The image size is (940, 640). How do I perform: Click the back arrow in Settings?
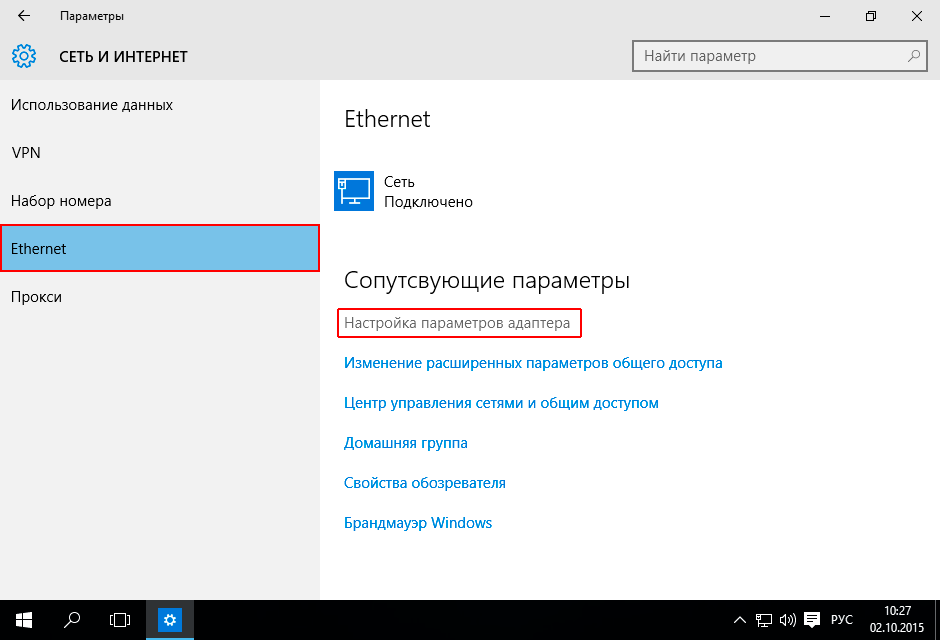[24, 16]
